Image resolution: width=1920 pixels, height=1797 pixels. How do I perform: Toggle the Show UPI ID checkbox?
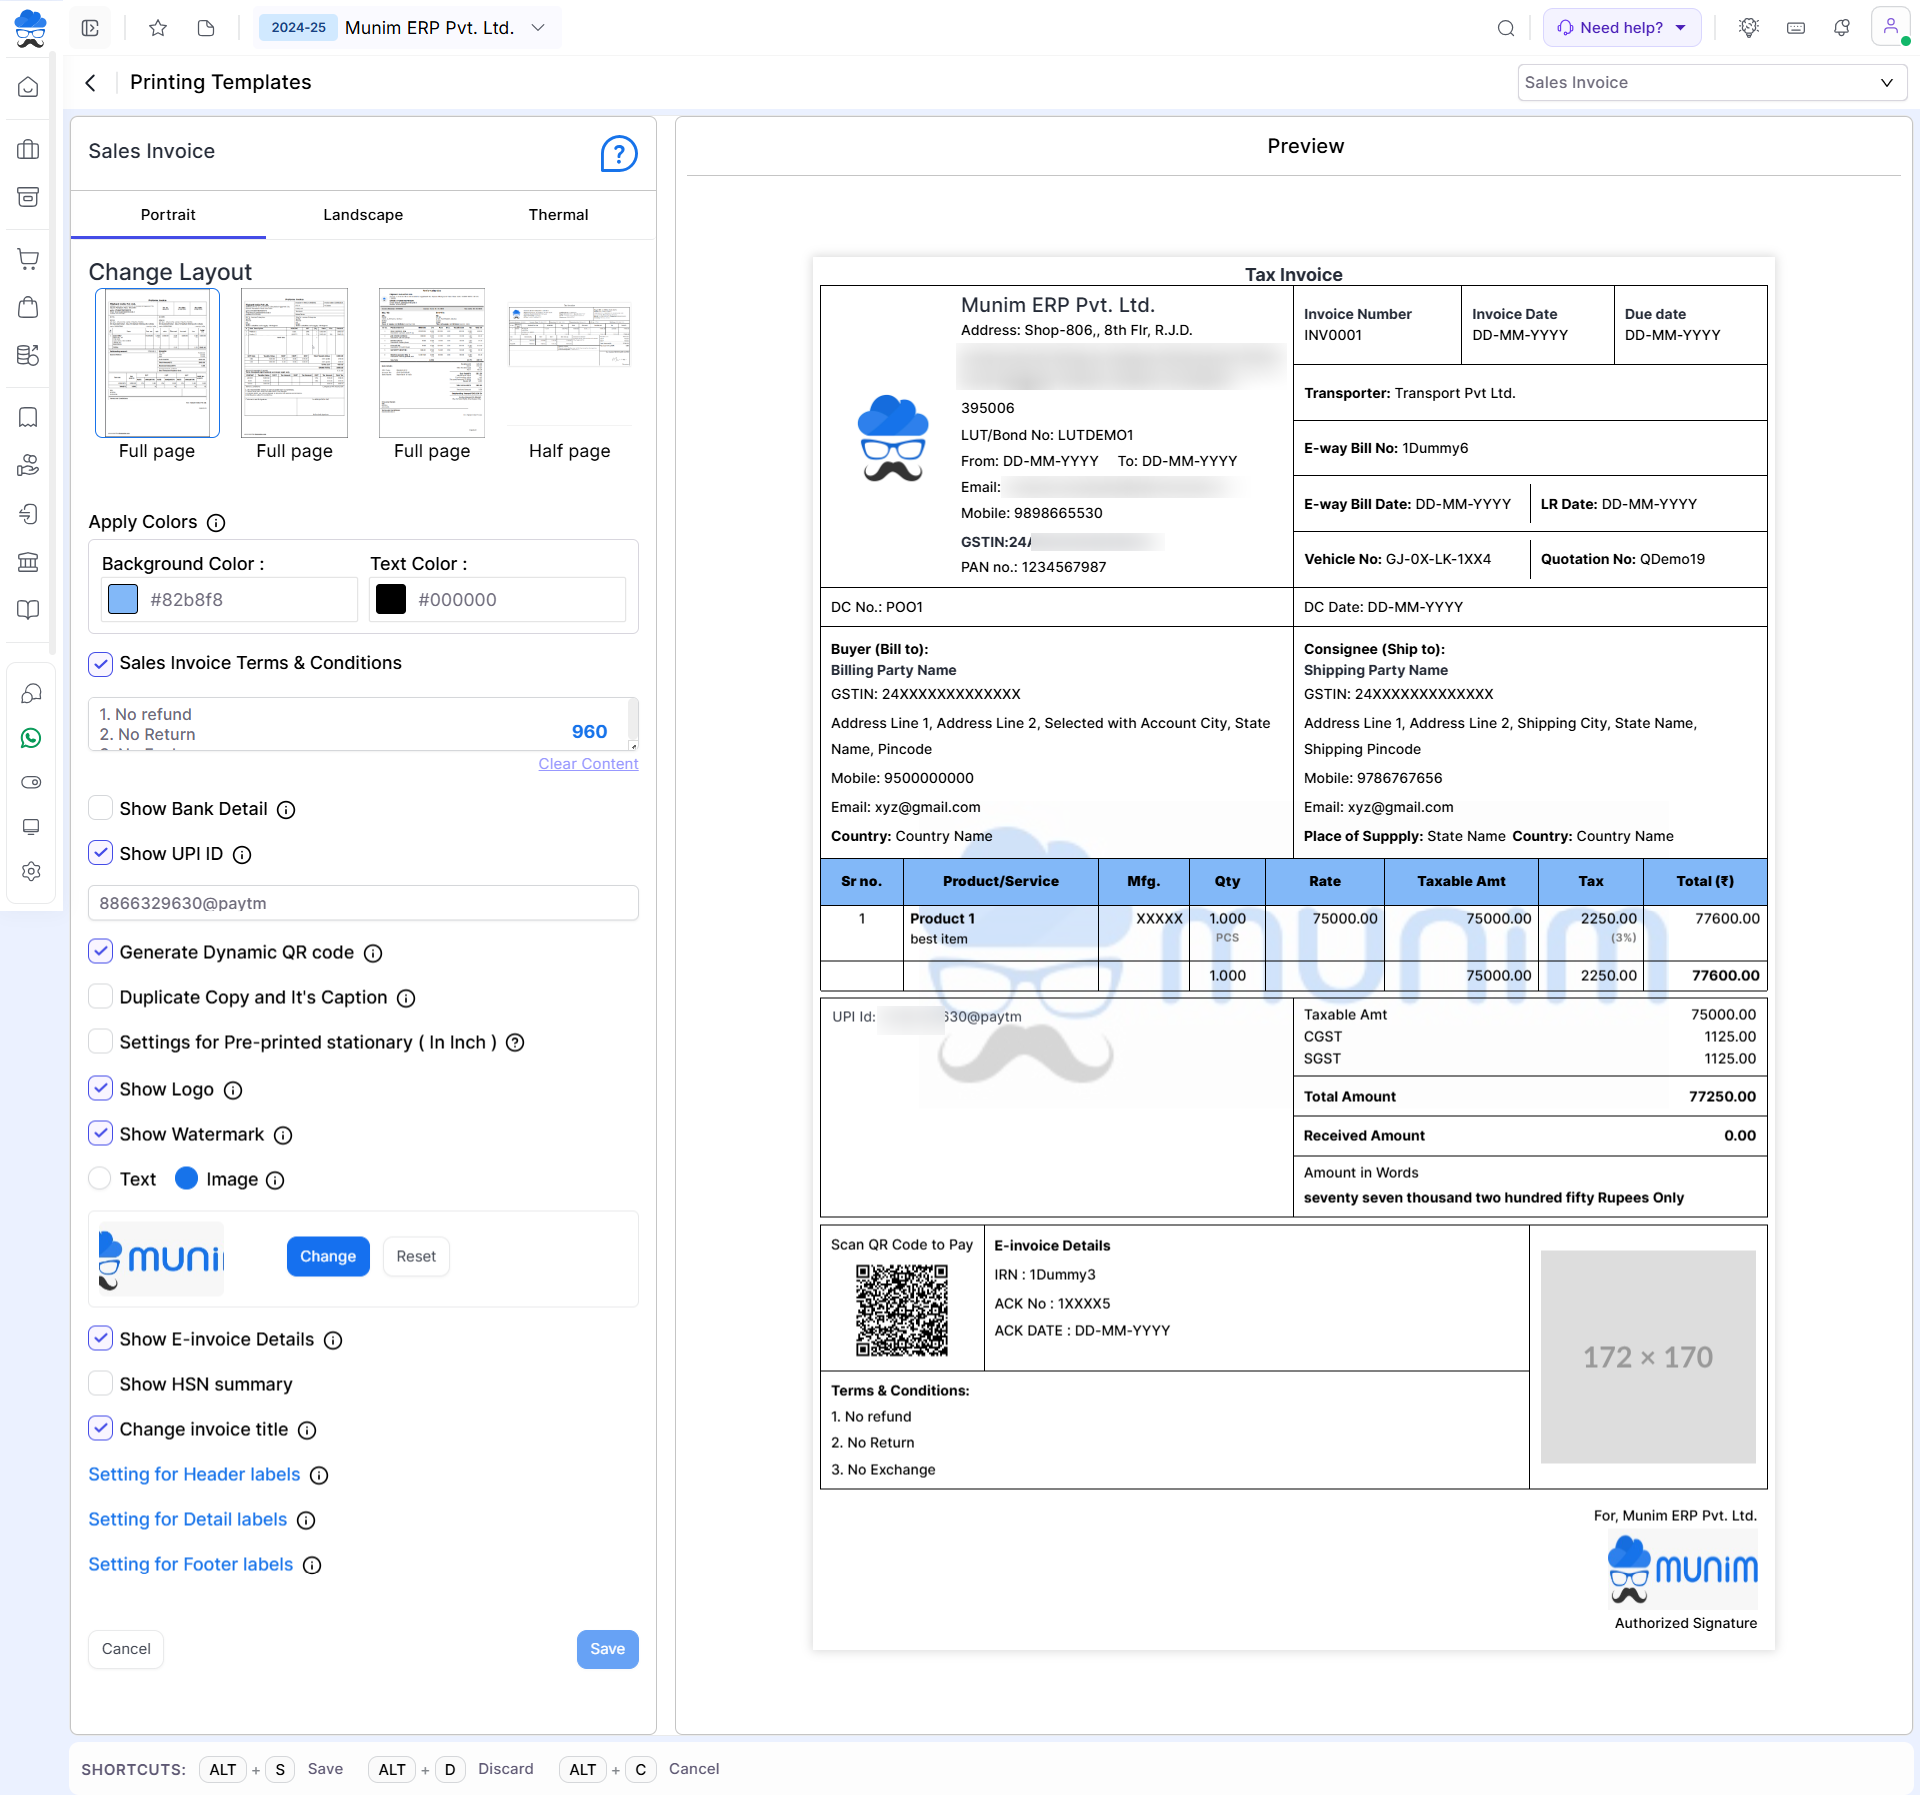(x=100, y=853)
